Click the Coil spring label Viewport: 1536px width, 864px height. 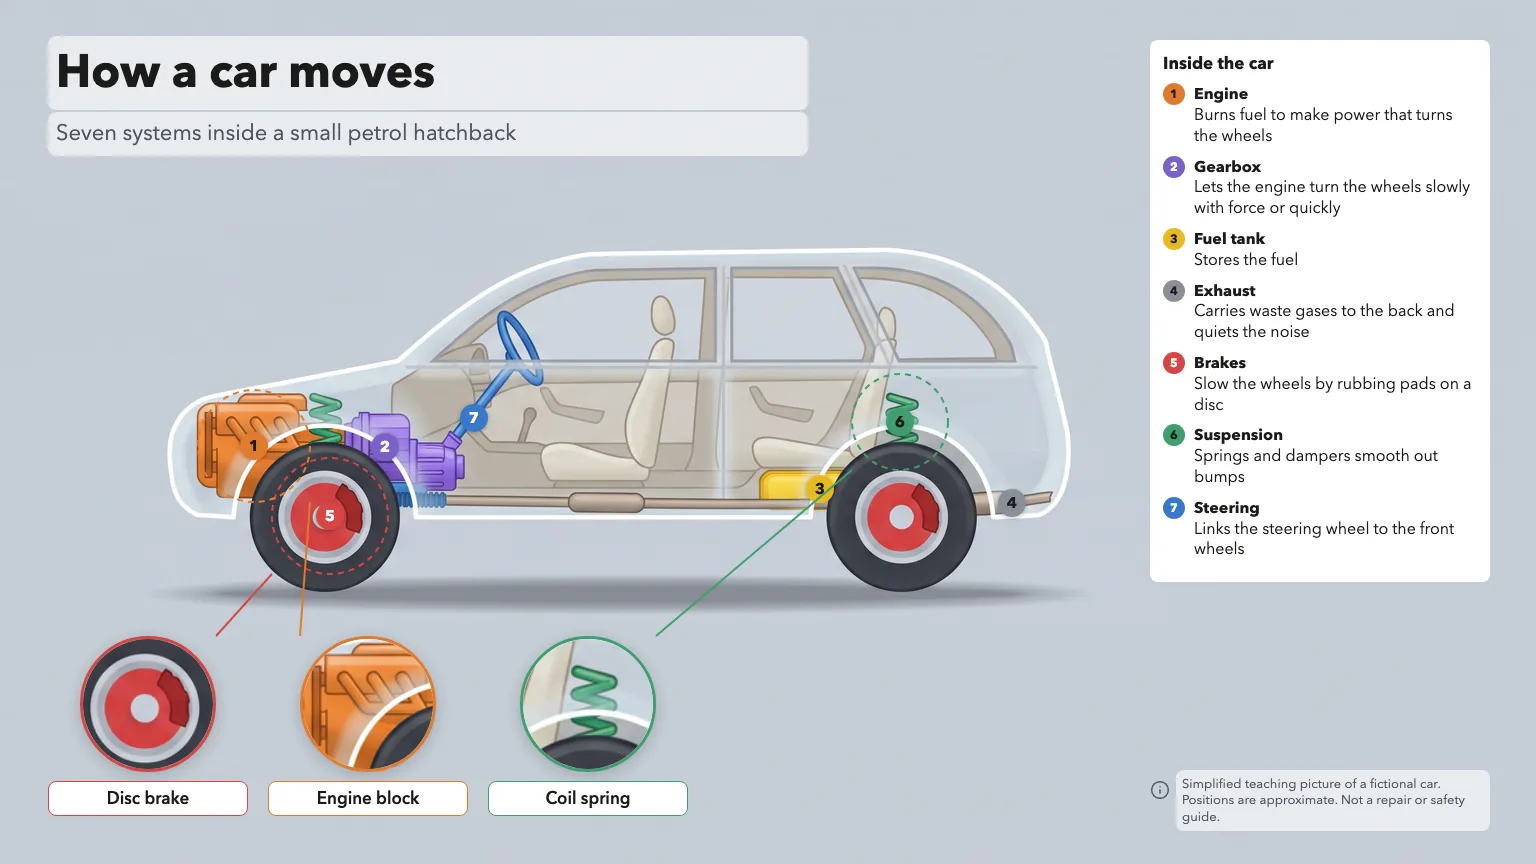588,798
